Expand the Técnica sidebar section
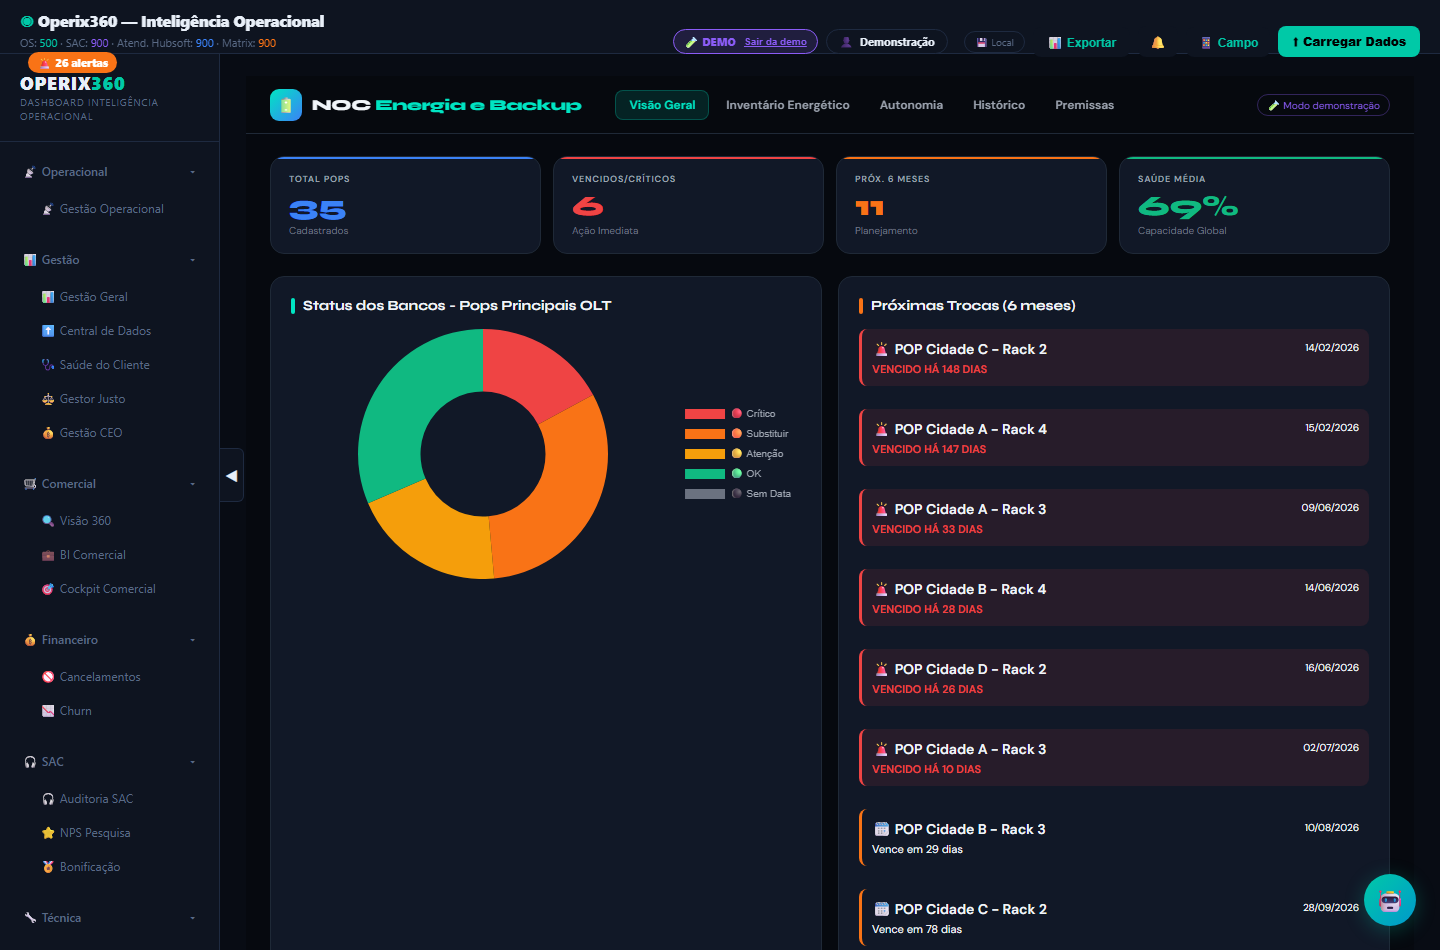The width and height of the screenshot is (1440, 950). pyautogui.click(x=110, y=918)
